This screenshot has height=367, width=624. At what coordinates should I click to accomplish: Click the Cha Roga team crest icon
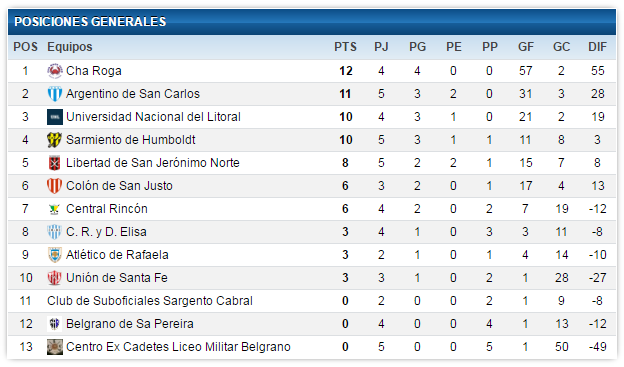55,71
